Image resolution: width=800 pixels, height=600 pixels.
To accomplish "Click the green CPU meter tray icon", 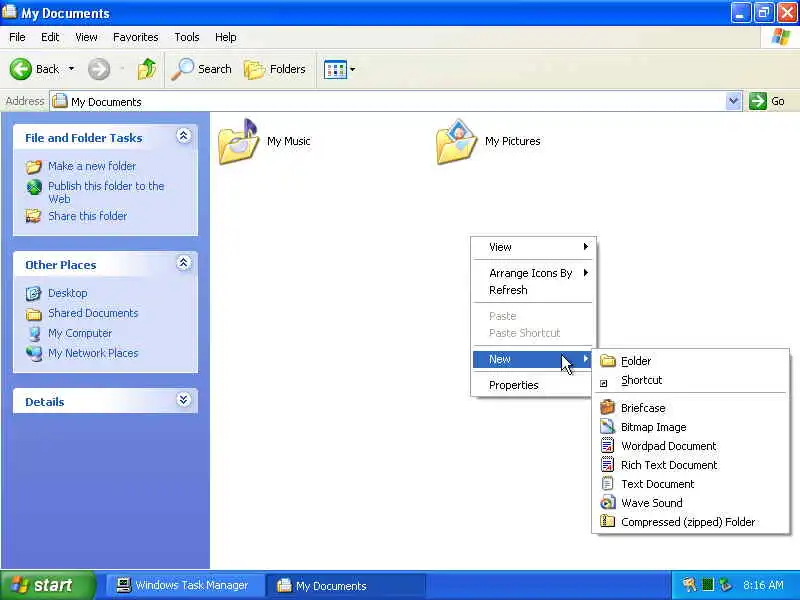I will pos(708,585).
